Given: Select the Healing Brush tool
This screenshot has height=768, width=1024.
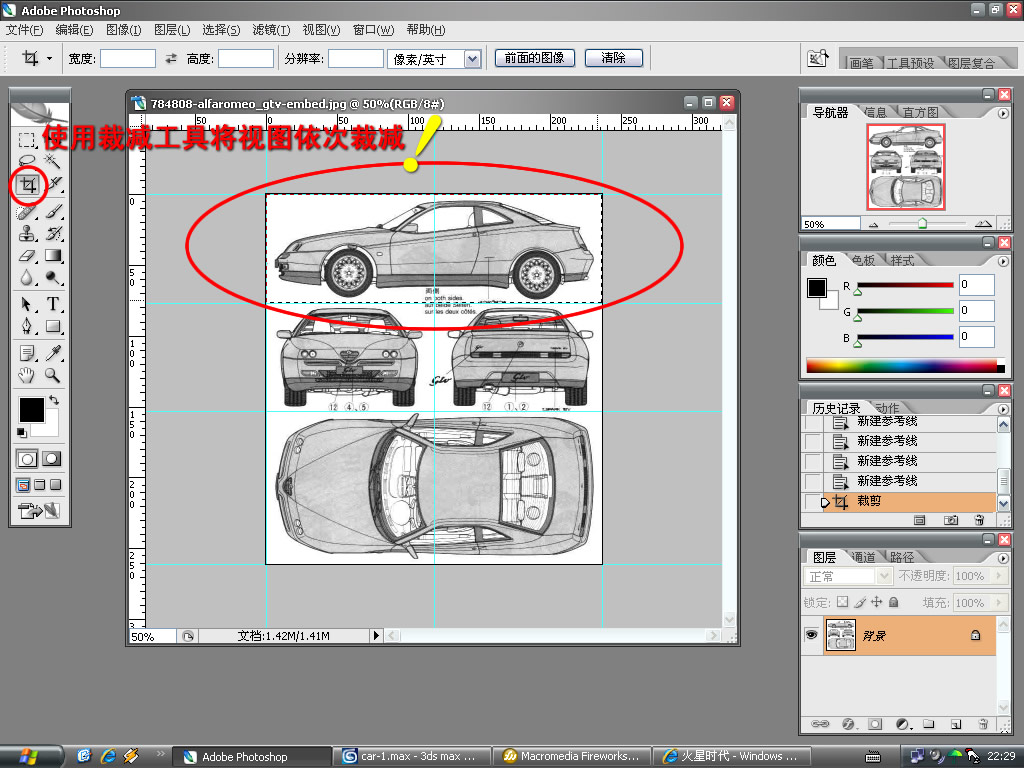Looking at the screenshot, I should pos(27,212).
